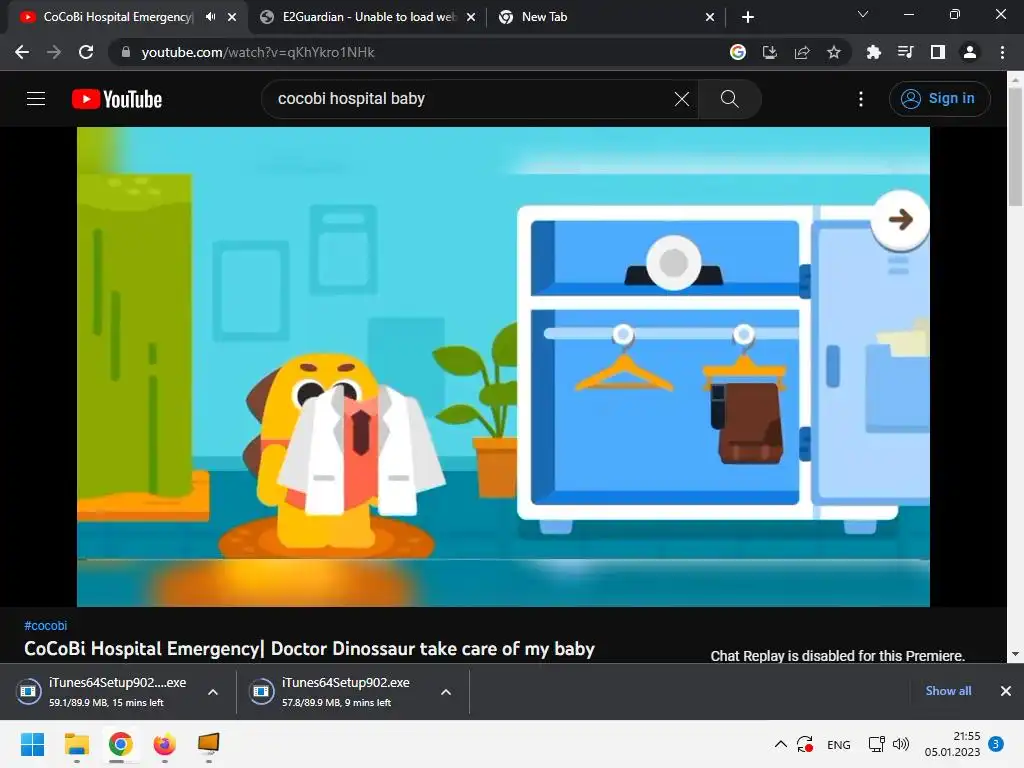
Task: Install the app via the address bar icon
Action: [770, 52]
